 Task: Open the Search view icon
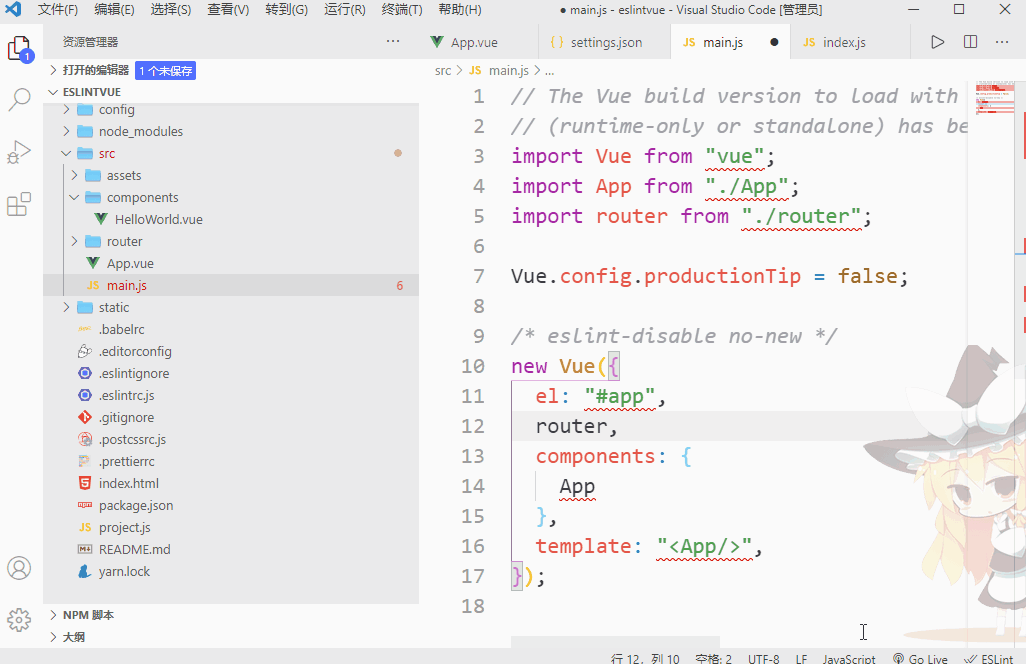click(x=20, y=99)
